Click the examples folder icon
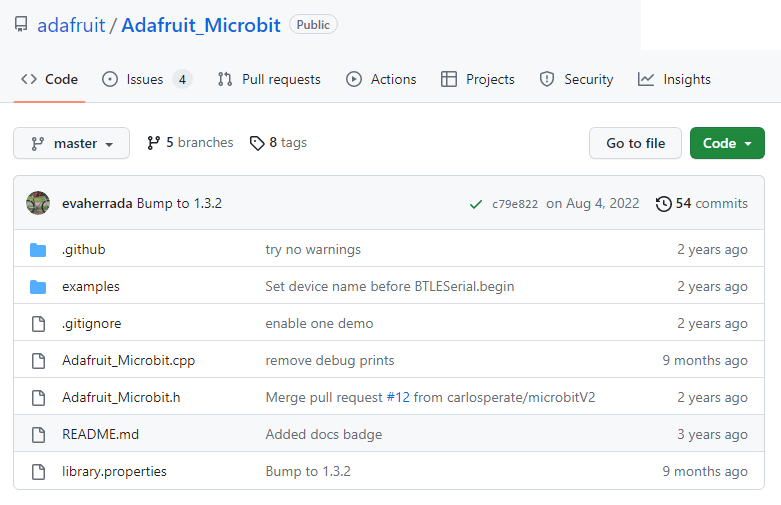This screenshot has height=505, width=781. [x=38, y=286]
